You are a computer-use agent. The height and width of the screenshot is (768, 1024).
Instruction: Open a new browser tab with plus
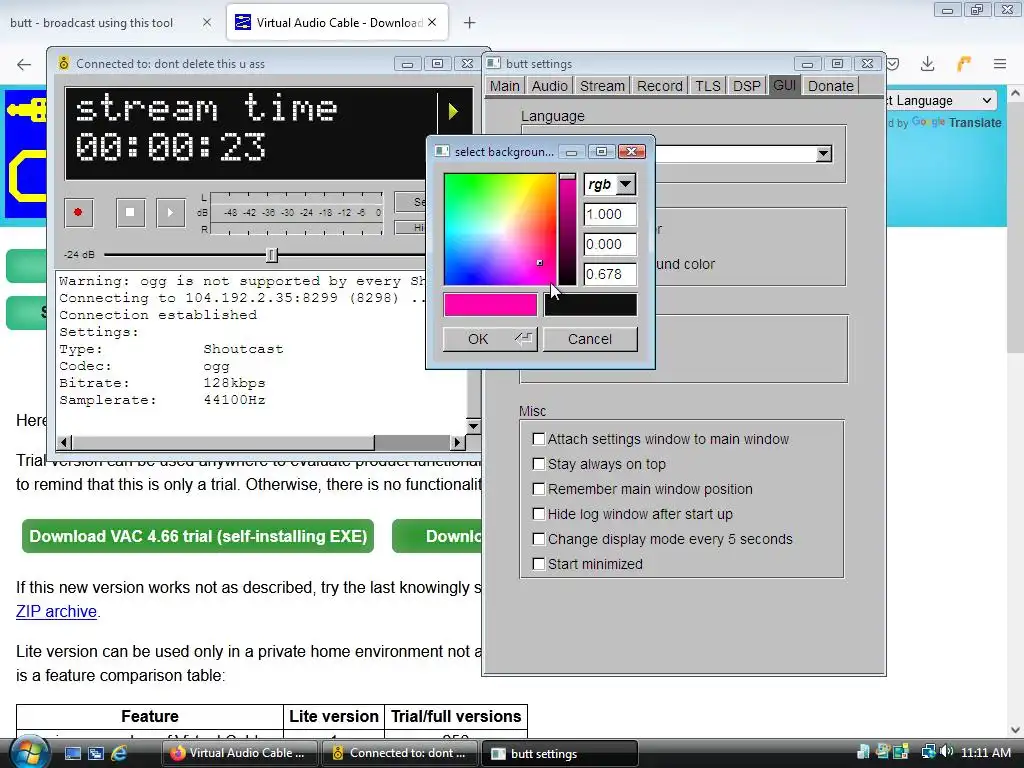pyautogui.click(x=469, y=23)
